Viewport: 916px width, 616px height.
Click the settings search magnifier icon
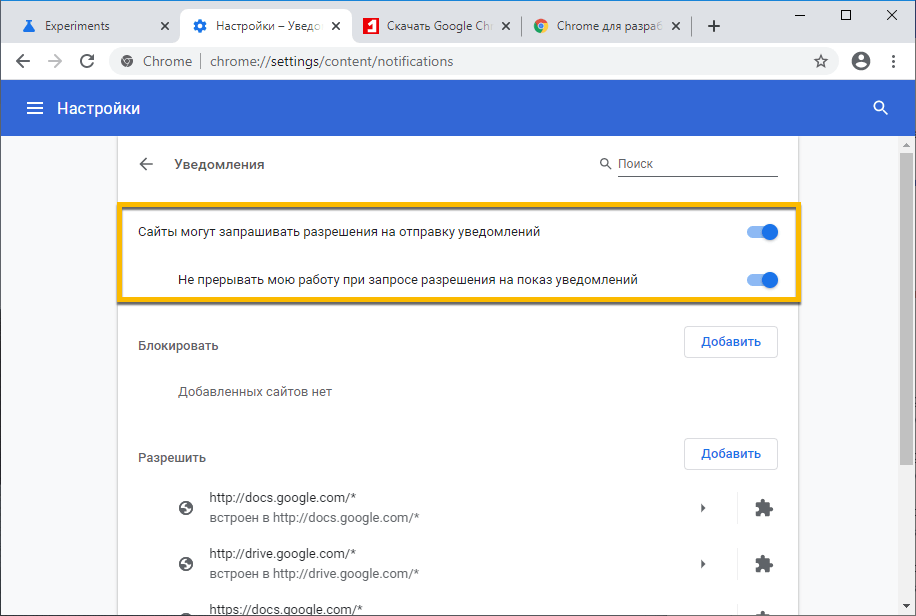(x=880, y=108)
